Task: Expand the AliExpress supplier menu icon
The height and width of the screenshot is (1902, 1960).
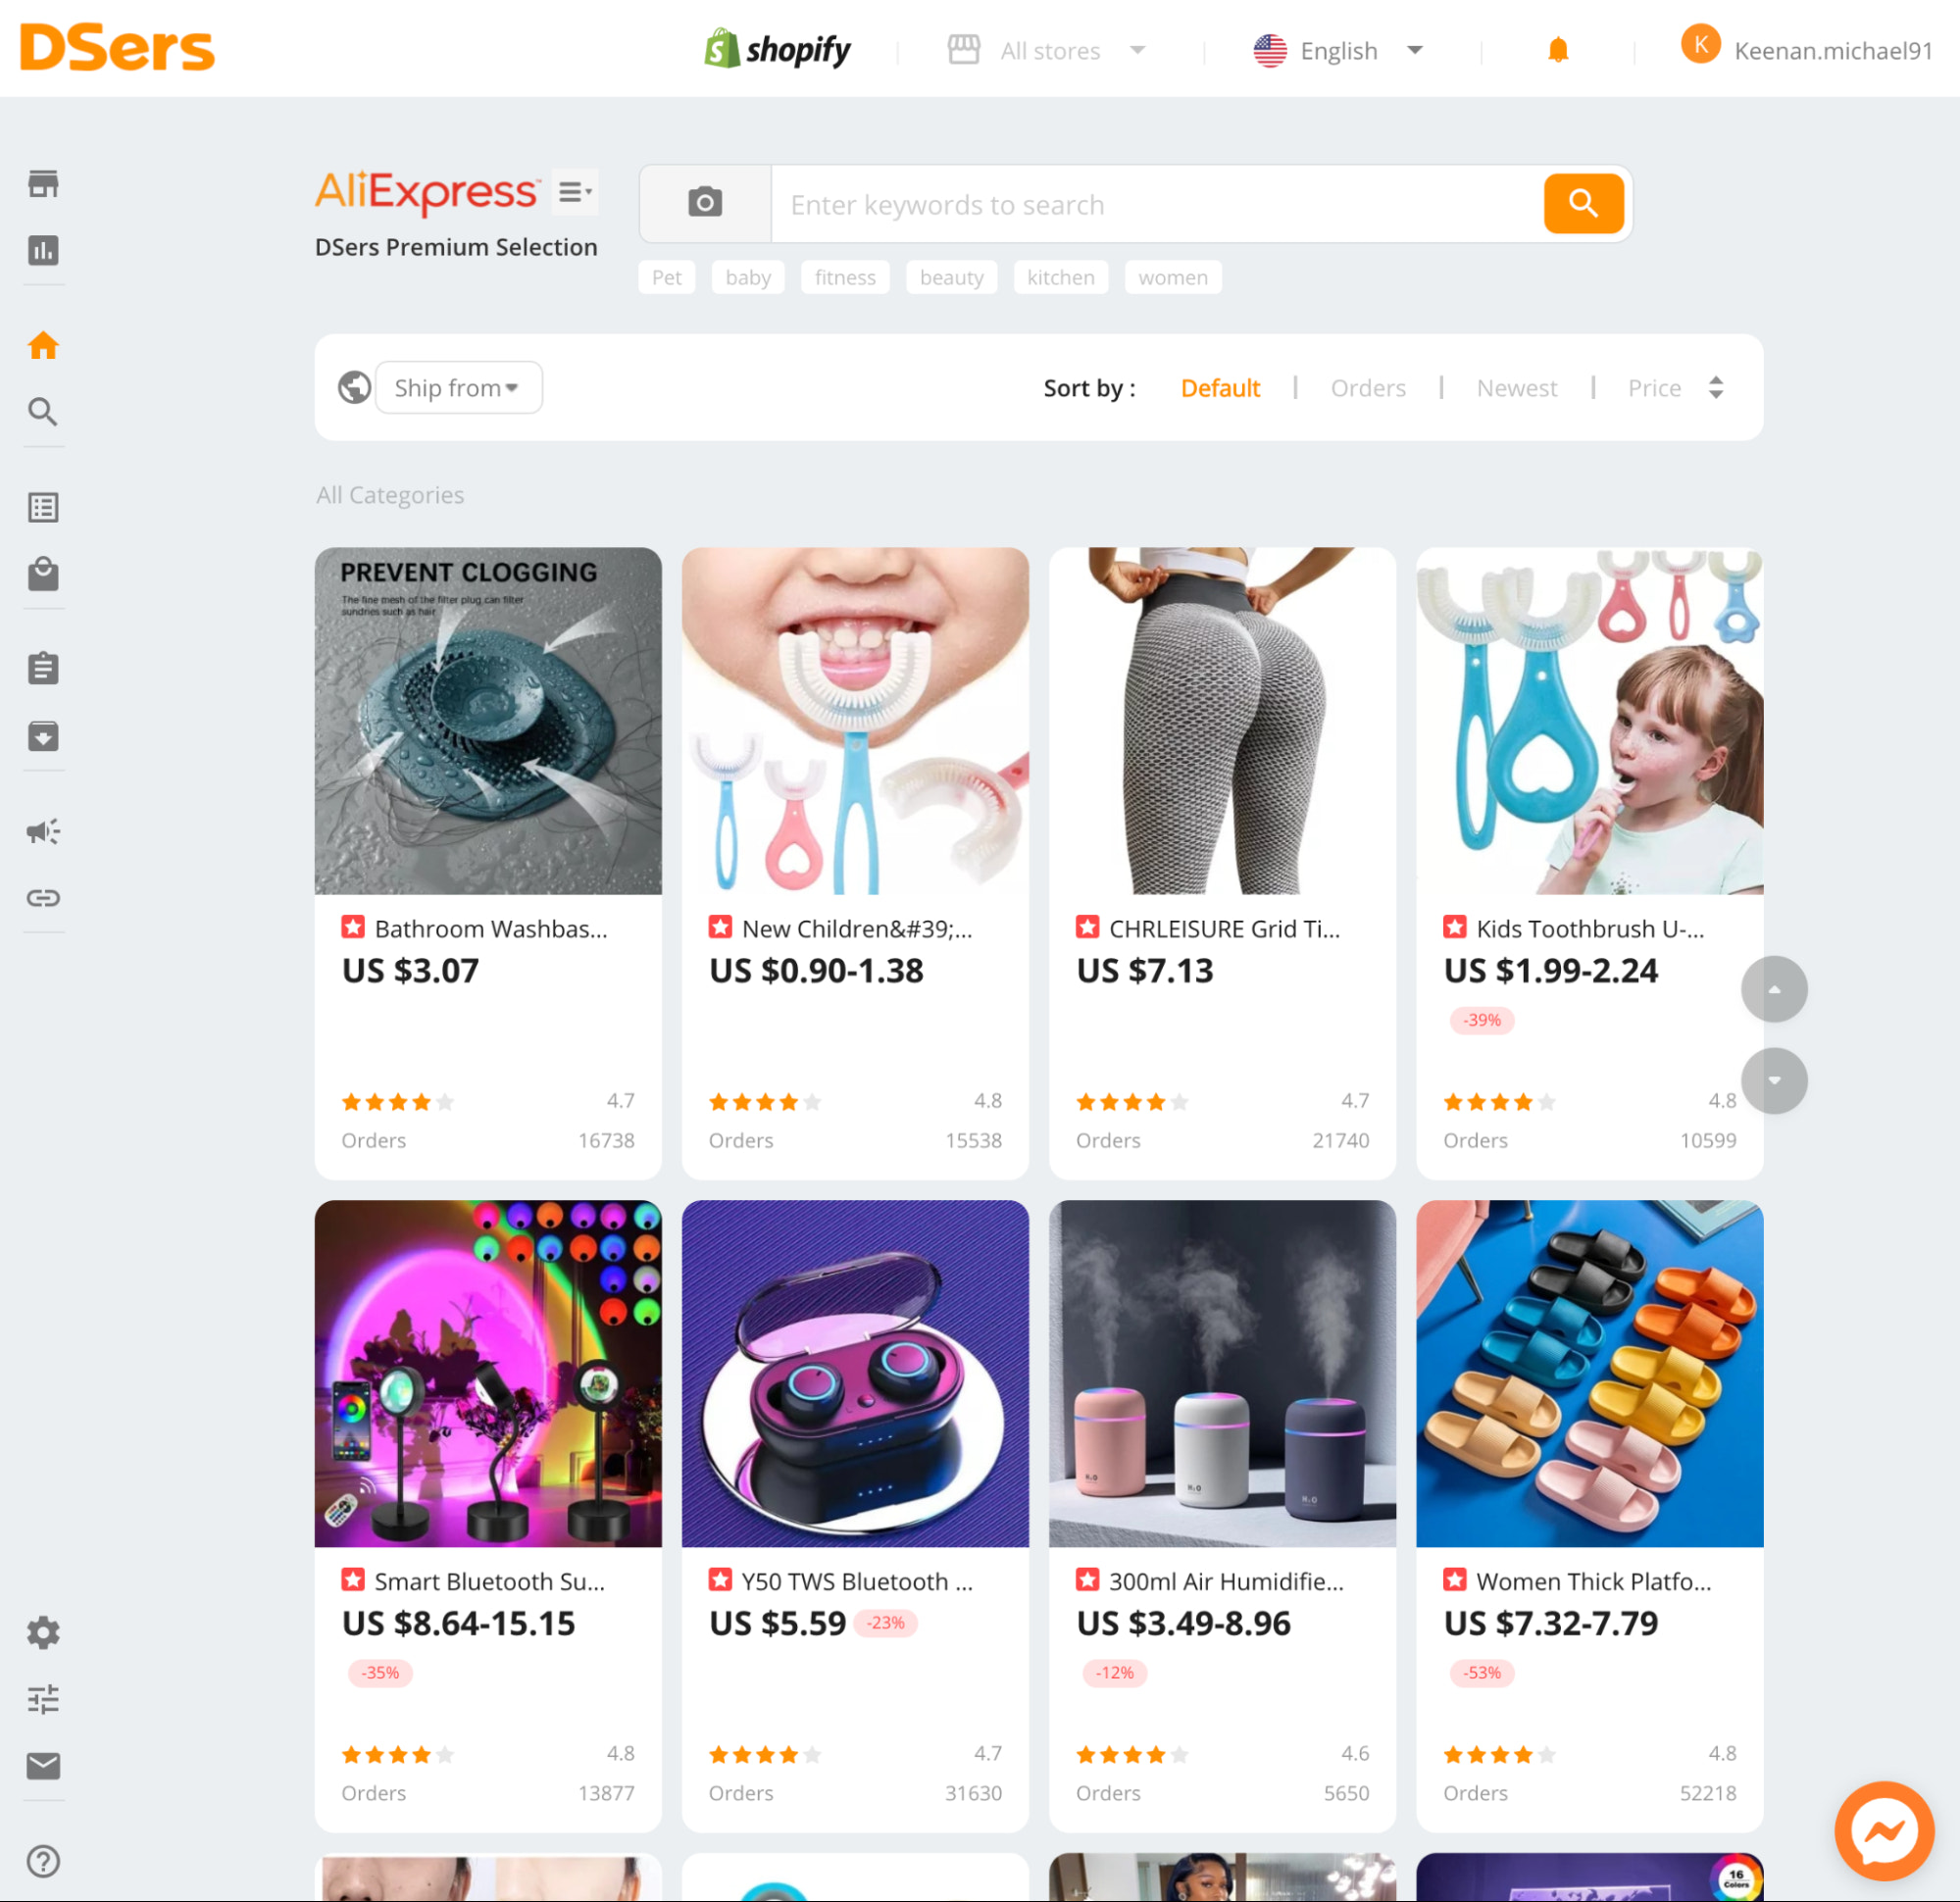Action: [x=575, y=191]
